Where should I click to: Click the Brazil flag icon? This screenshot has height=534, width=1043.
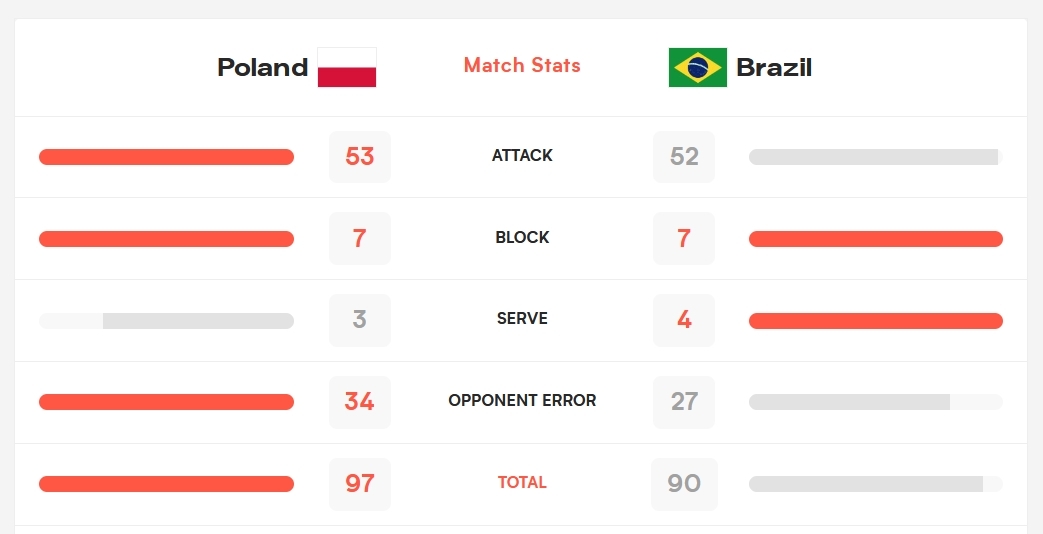pos(698,67)
